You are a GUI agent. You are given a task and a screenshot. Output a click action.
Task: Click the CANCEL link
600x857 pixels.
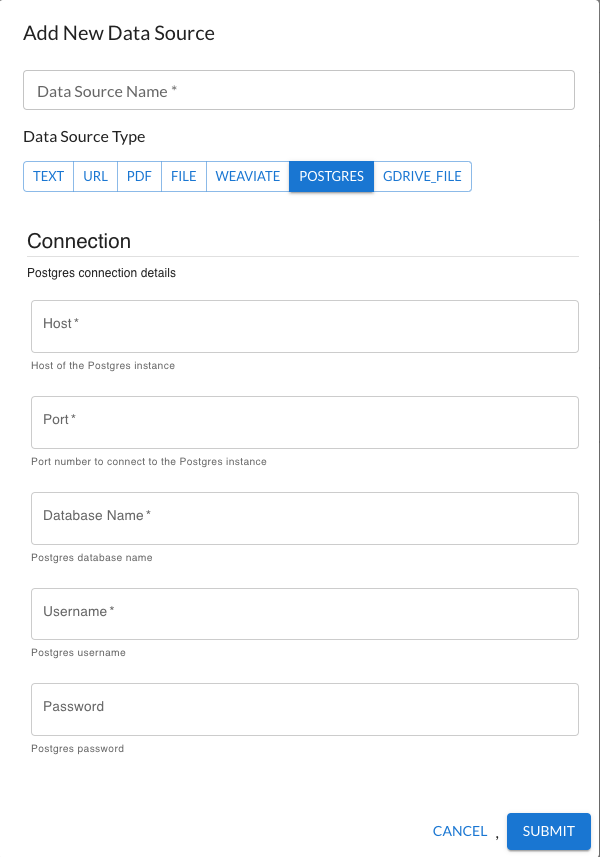pos(460,831)
